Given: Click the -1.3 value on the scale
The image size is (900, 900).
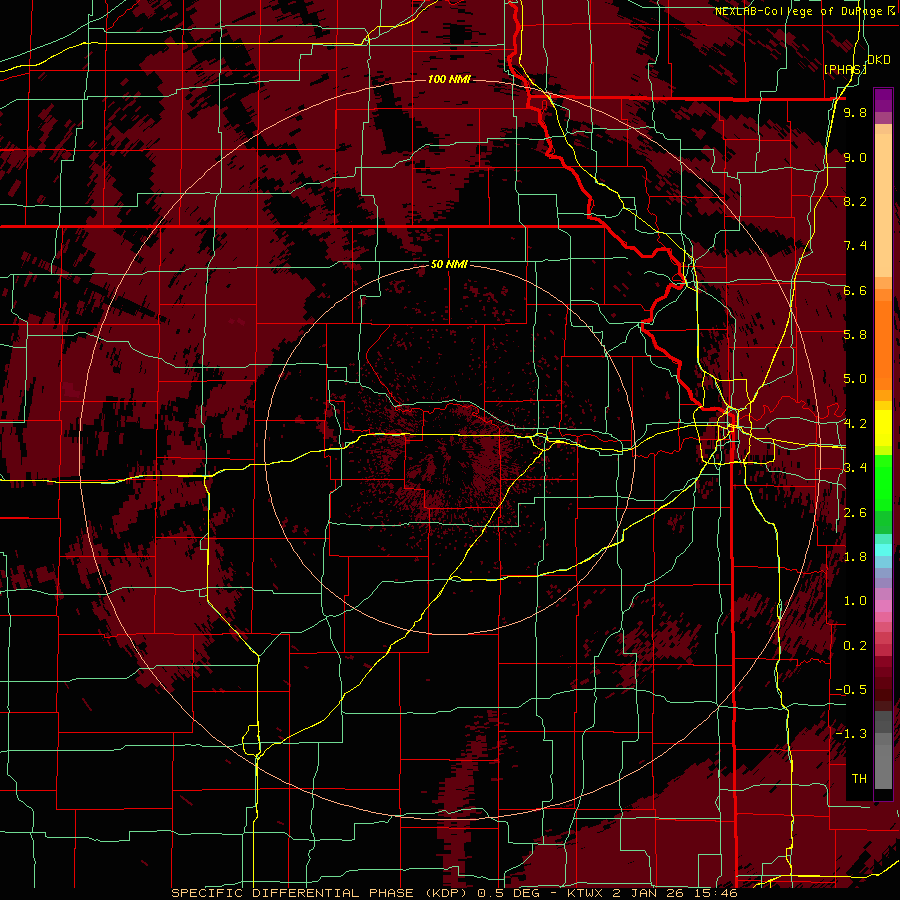Looking at the screenshot, I should pos(852,734).
